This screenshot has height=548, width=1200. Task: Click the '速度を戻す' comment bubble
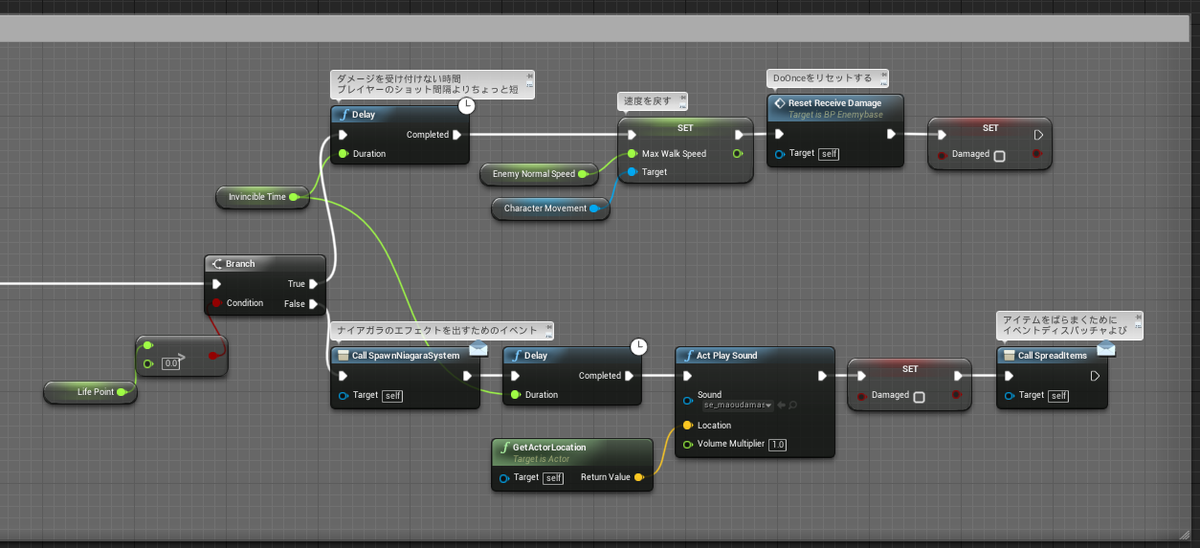652,99
